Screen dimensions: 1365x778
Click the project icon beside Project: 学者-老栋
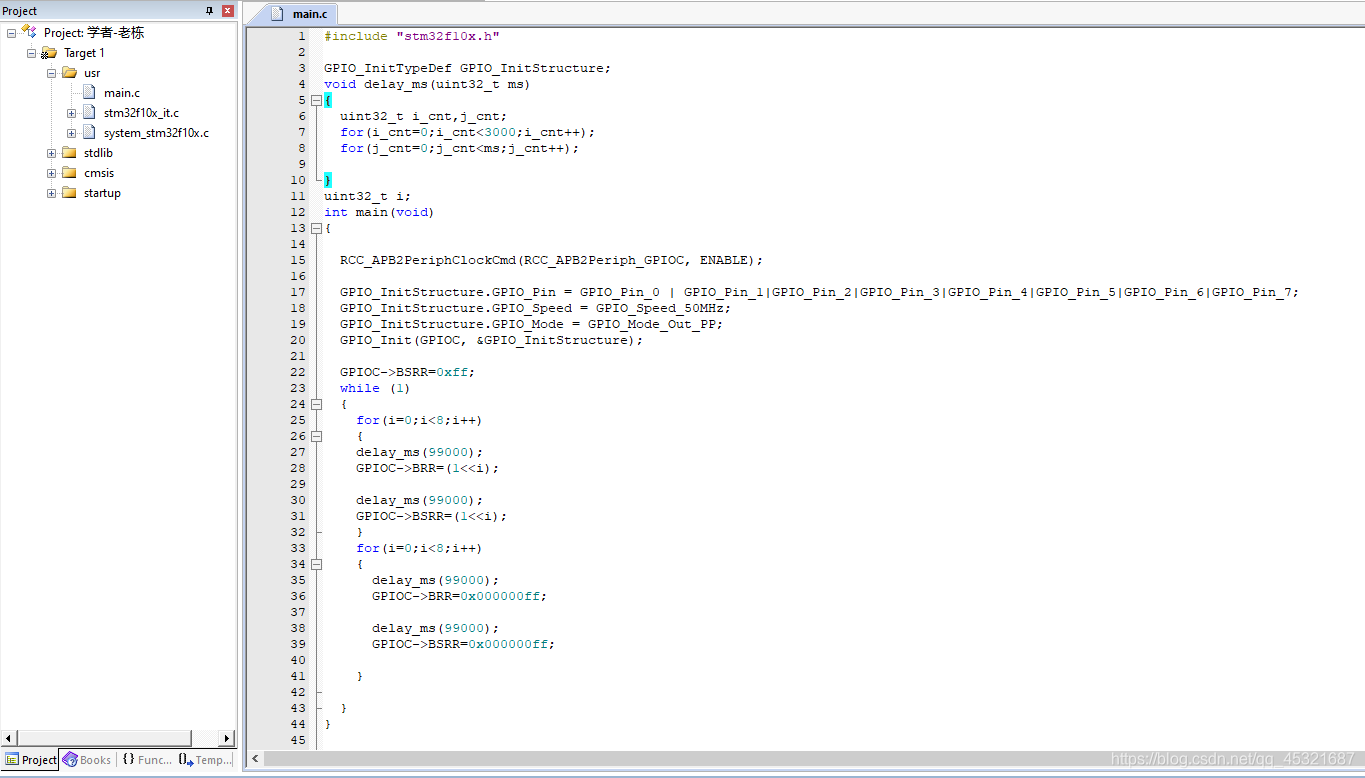pos(29,32)
